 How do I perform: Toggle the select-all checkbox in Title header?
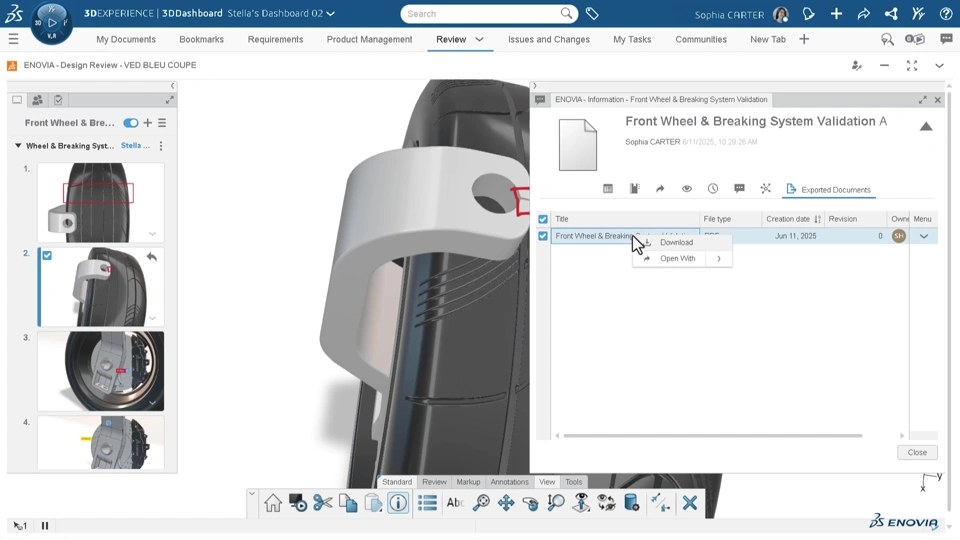click(543, 219)
